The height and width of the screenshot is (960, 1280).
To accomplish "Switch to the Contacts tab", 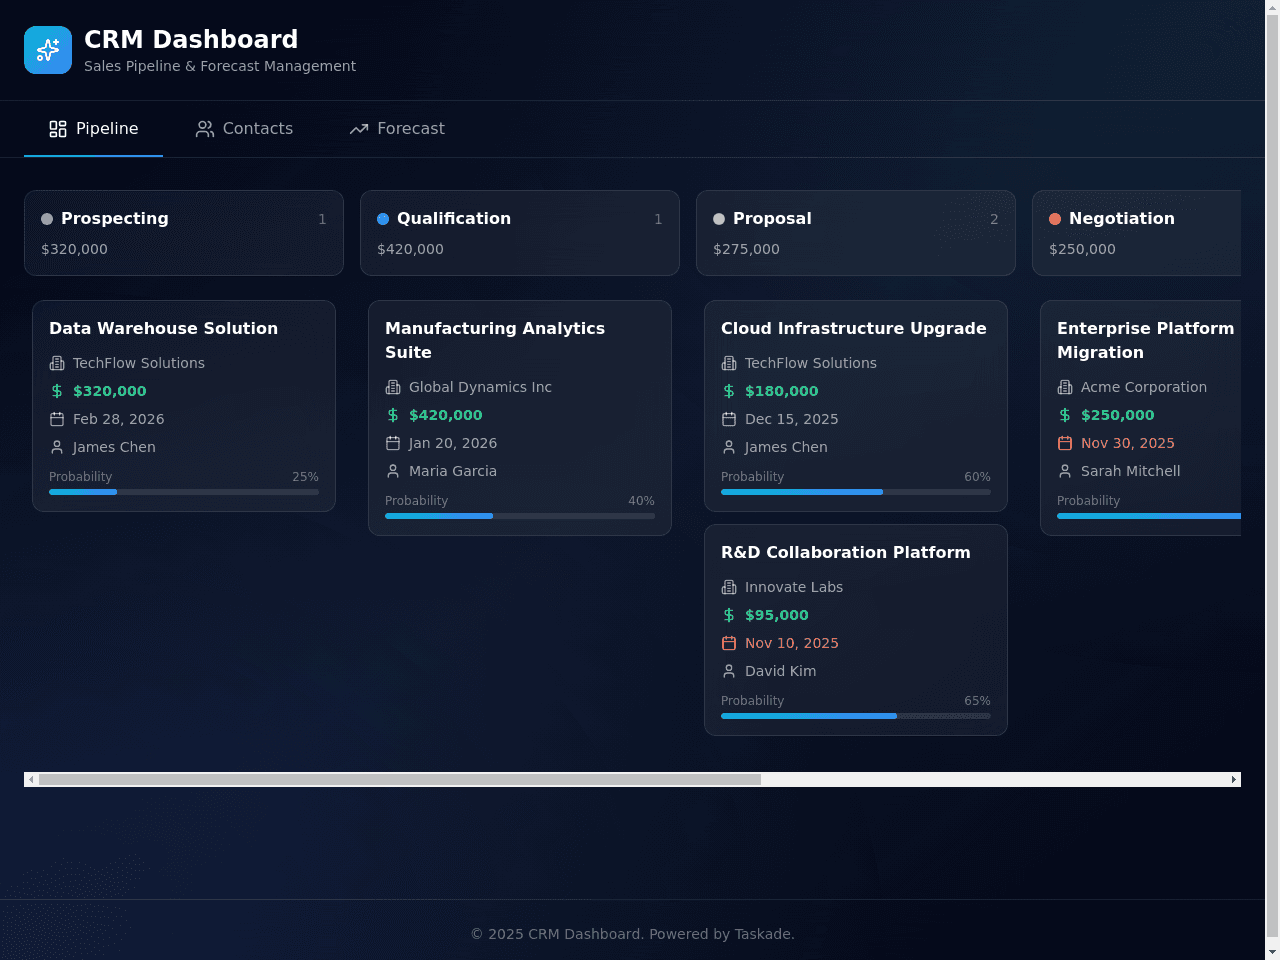I will [244, 129].
